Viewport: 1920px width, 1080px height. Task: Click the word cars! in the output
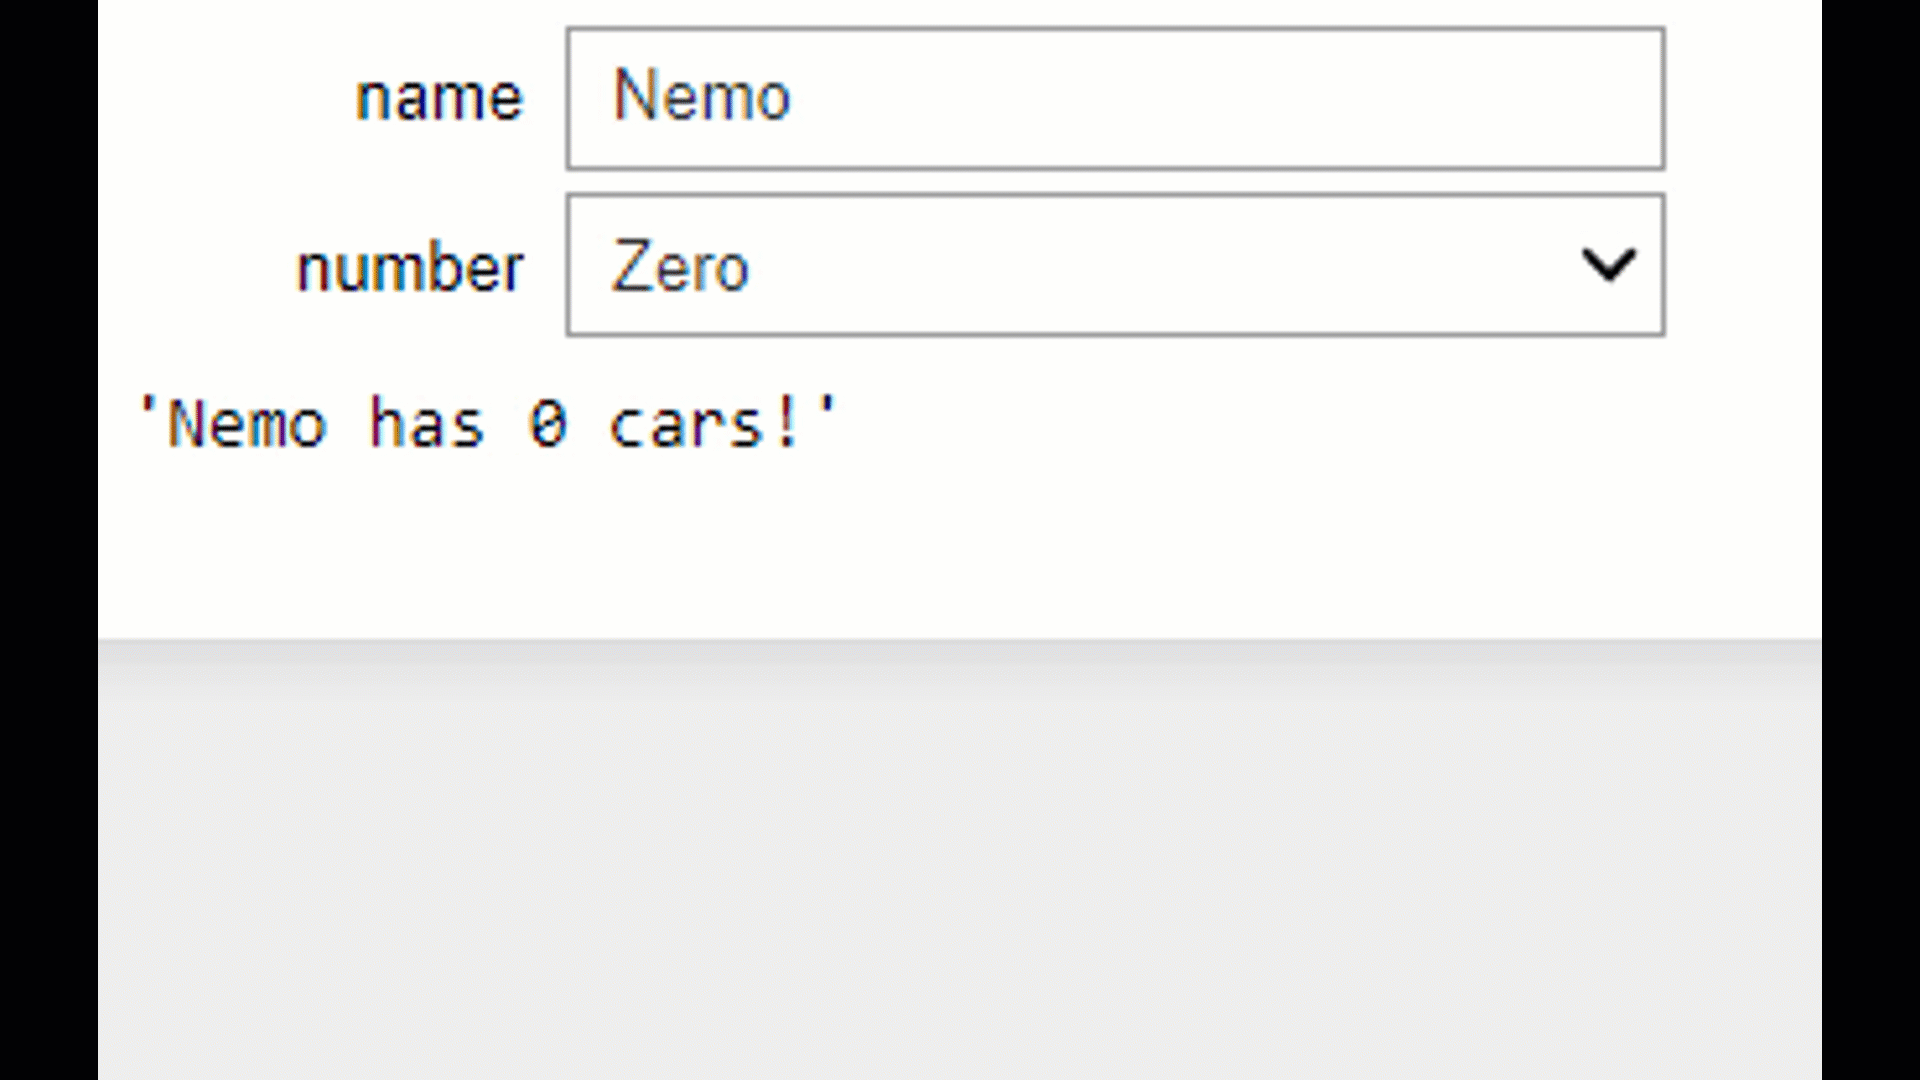(706, 424)
